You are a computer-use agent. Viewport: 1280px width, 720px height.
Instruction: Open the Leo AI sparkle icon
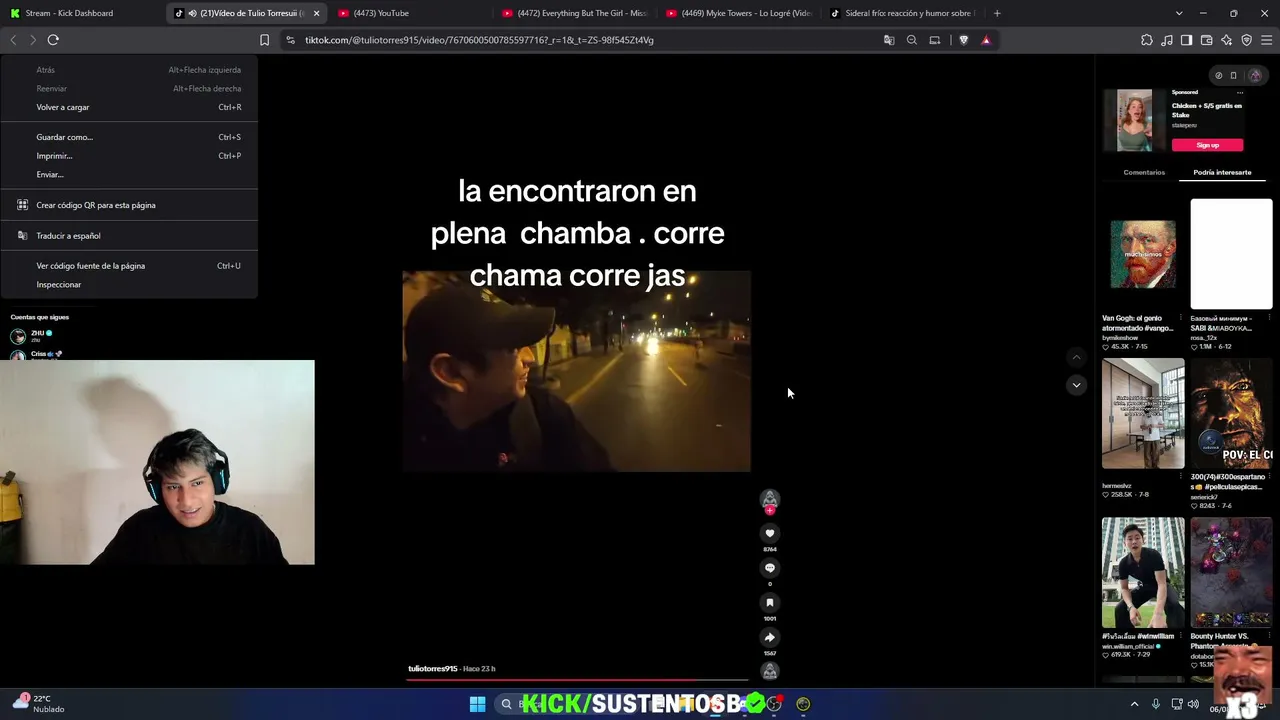coord(1226,40)
